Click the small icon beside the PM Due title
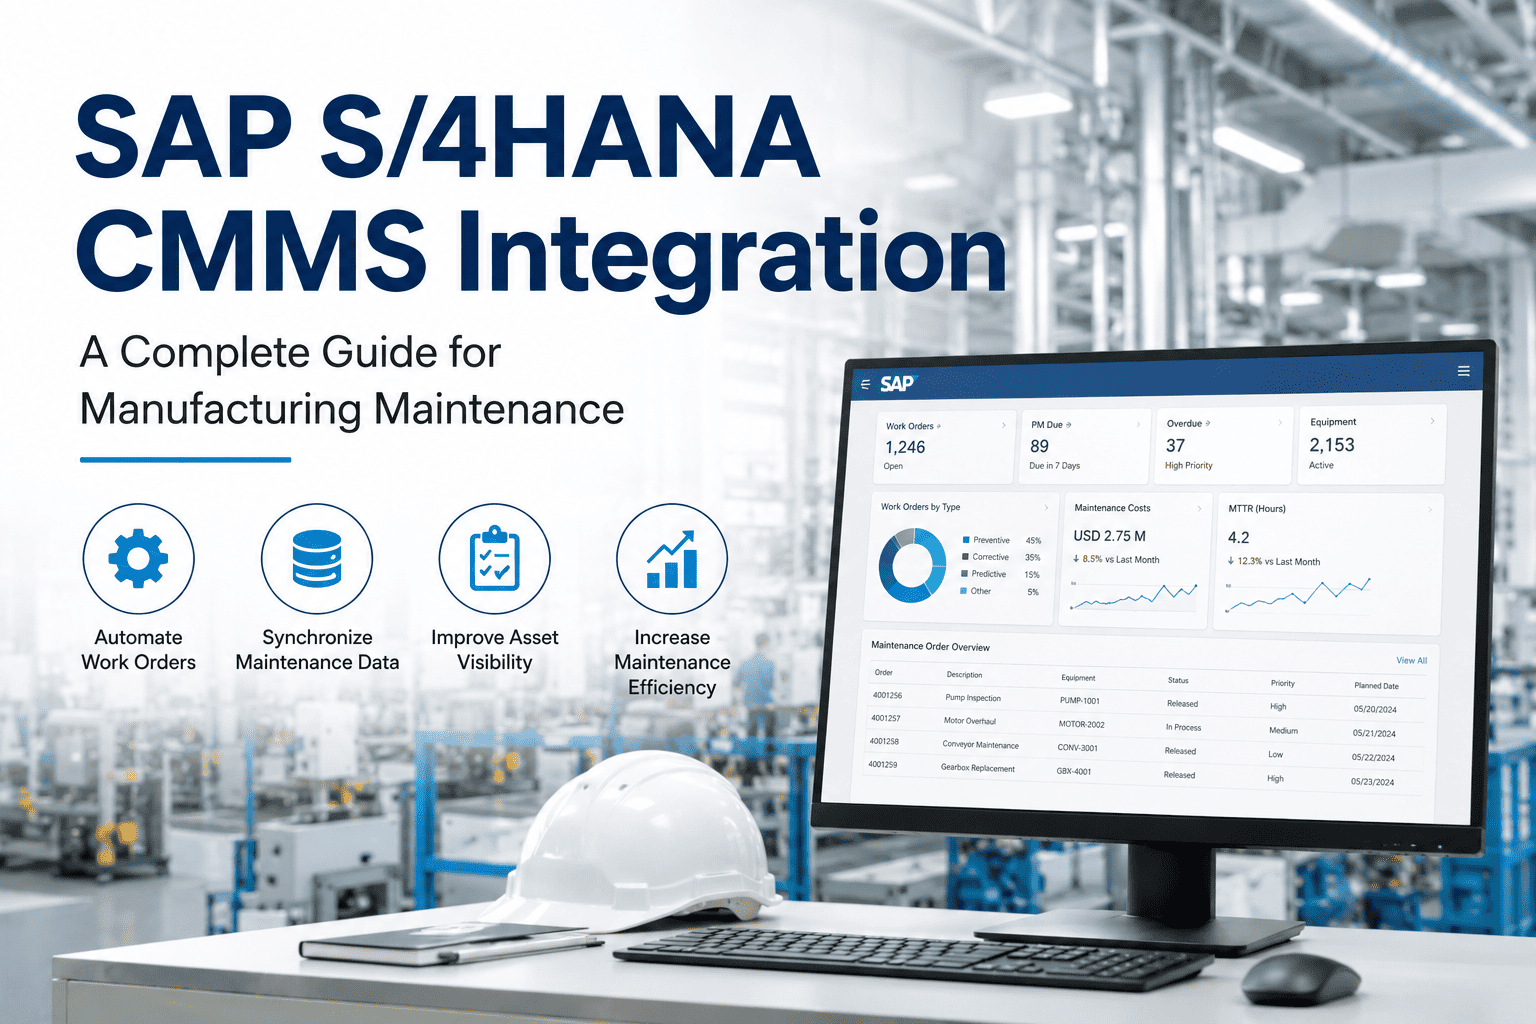This screenshot has width=1536, height=1024. point(1069,425)
